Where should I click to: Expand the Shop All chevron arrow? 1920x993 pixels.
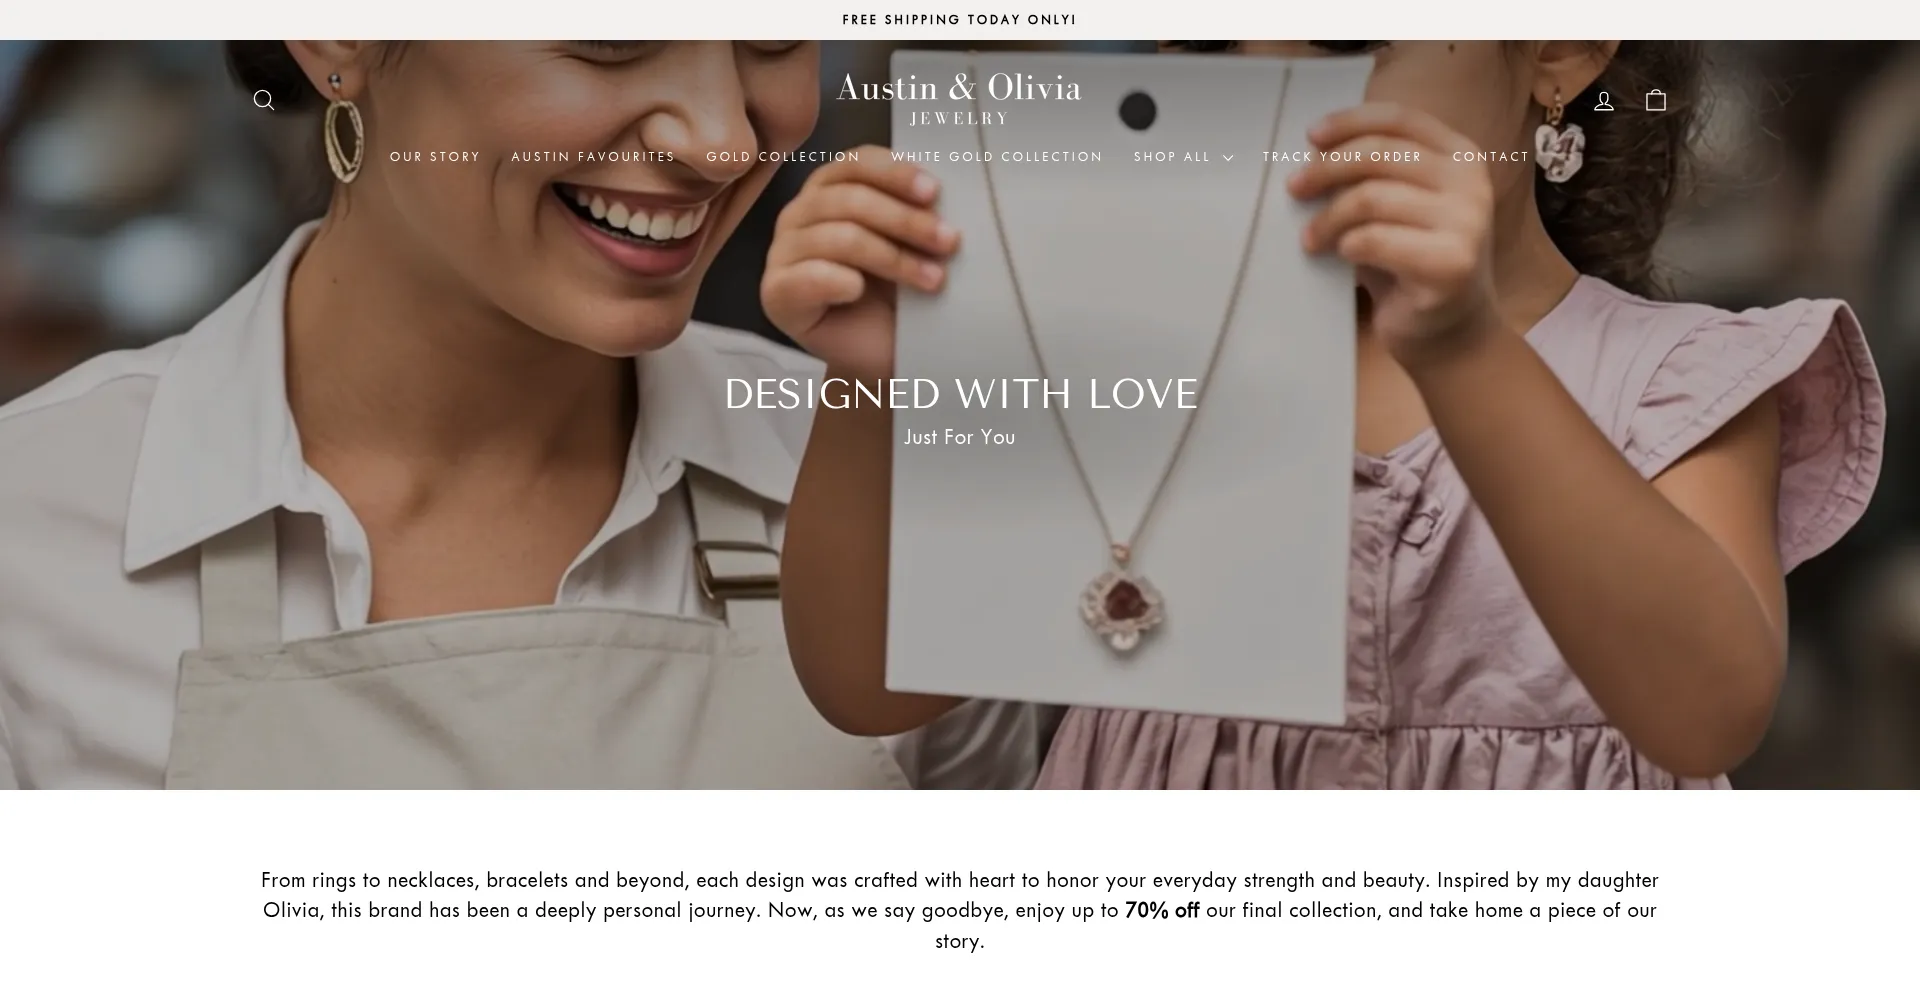[1228, 158]
